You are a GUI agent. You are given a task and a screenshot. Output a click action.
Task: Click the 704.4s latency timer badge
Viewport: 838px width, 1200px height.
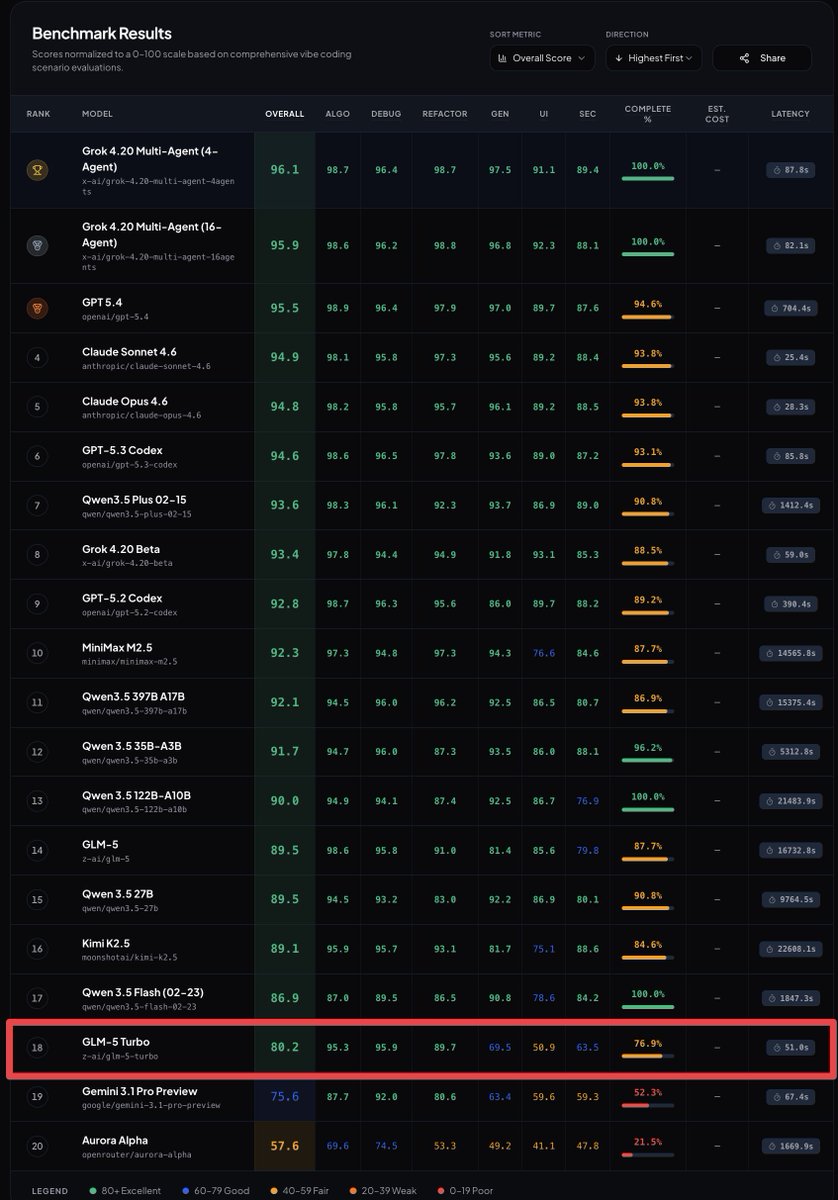[x=790, y=308]
